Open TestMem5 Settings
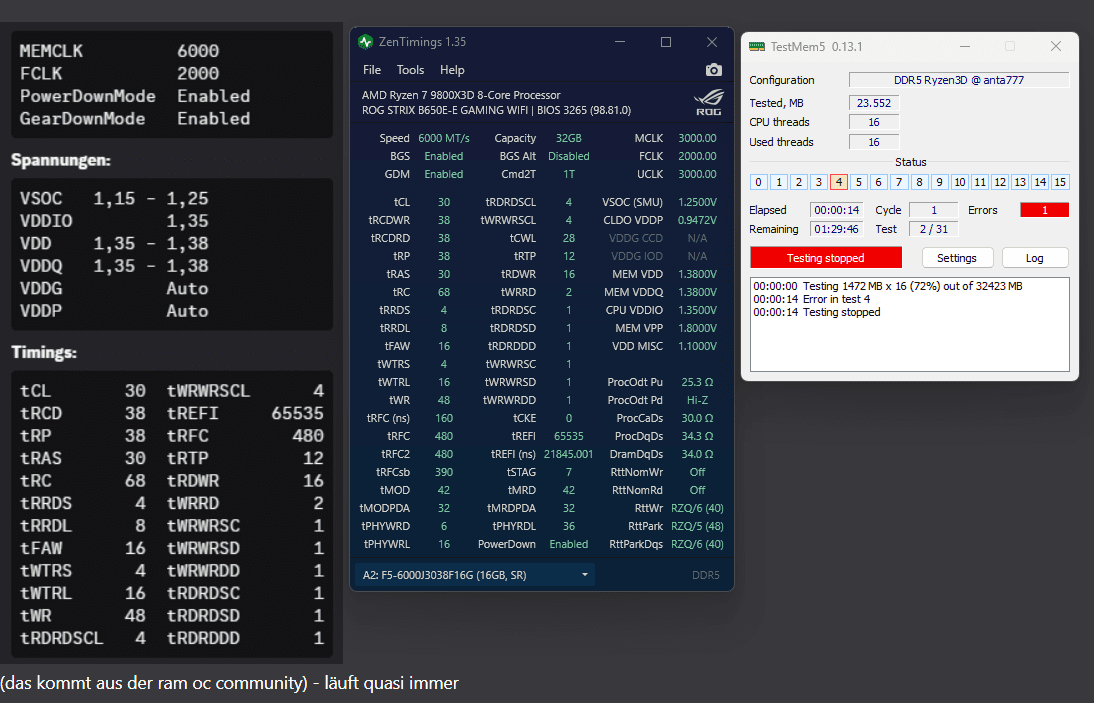This screenshot has height=703, width=1094. coord(957,258)
